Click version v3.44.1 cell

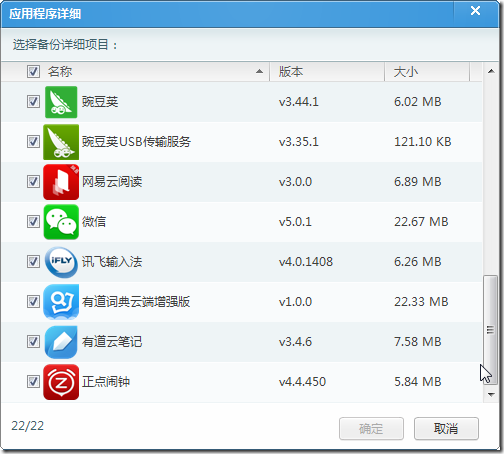(x=299, y=102)
